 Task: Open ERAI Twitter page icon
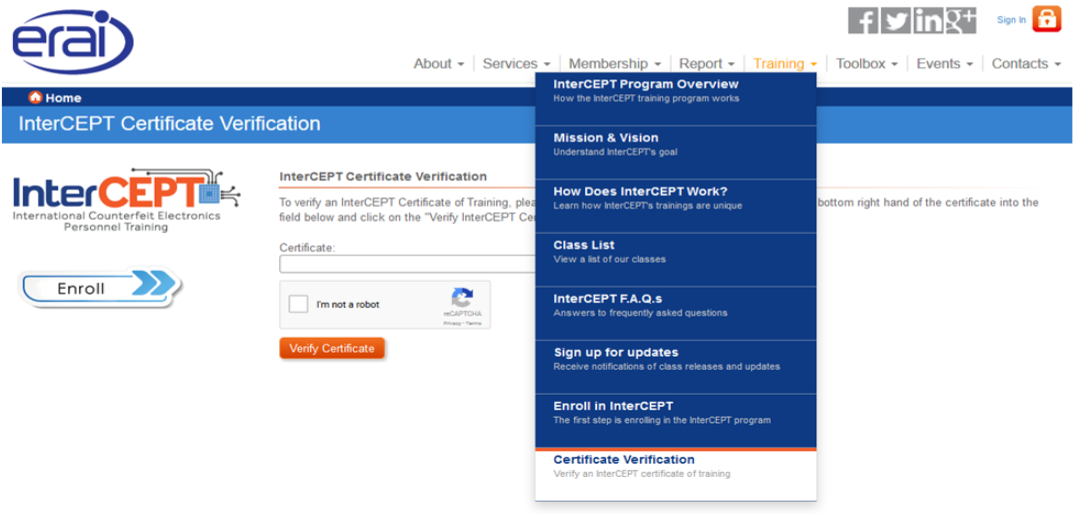(x=895, y=21)
